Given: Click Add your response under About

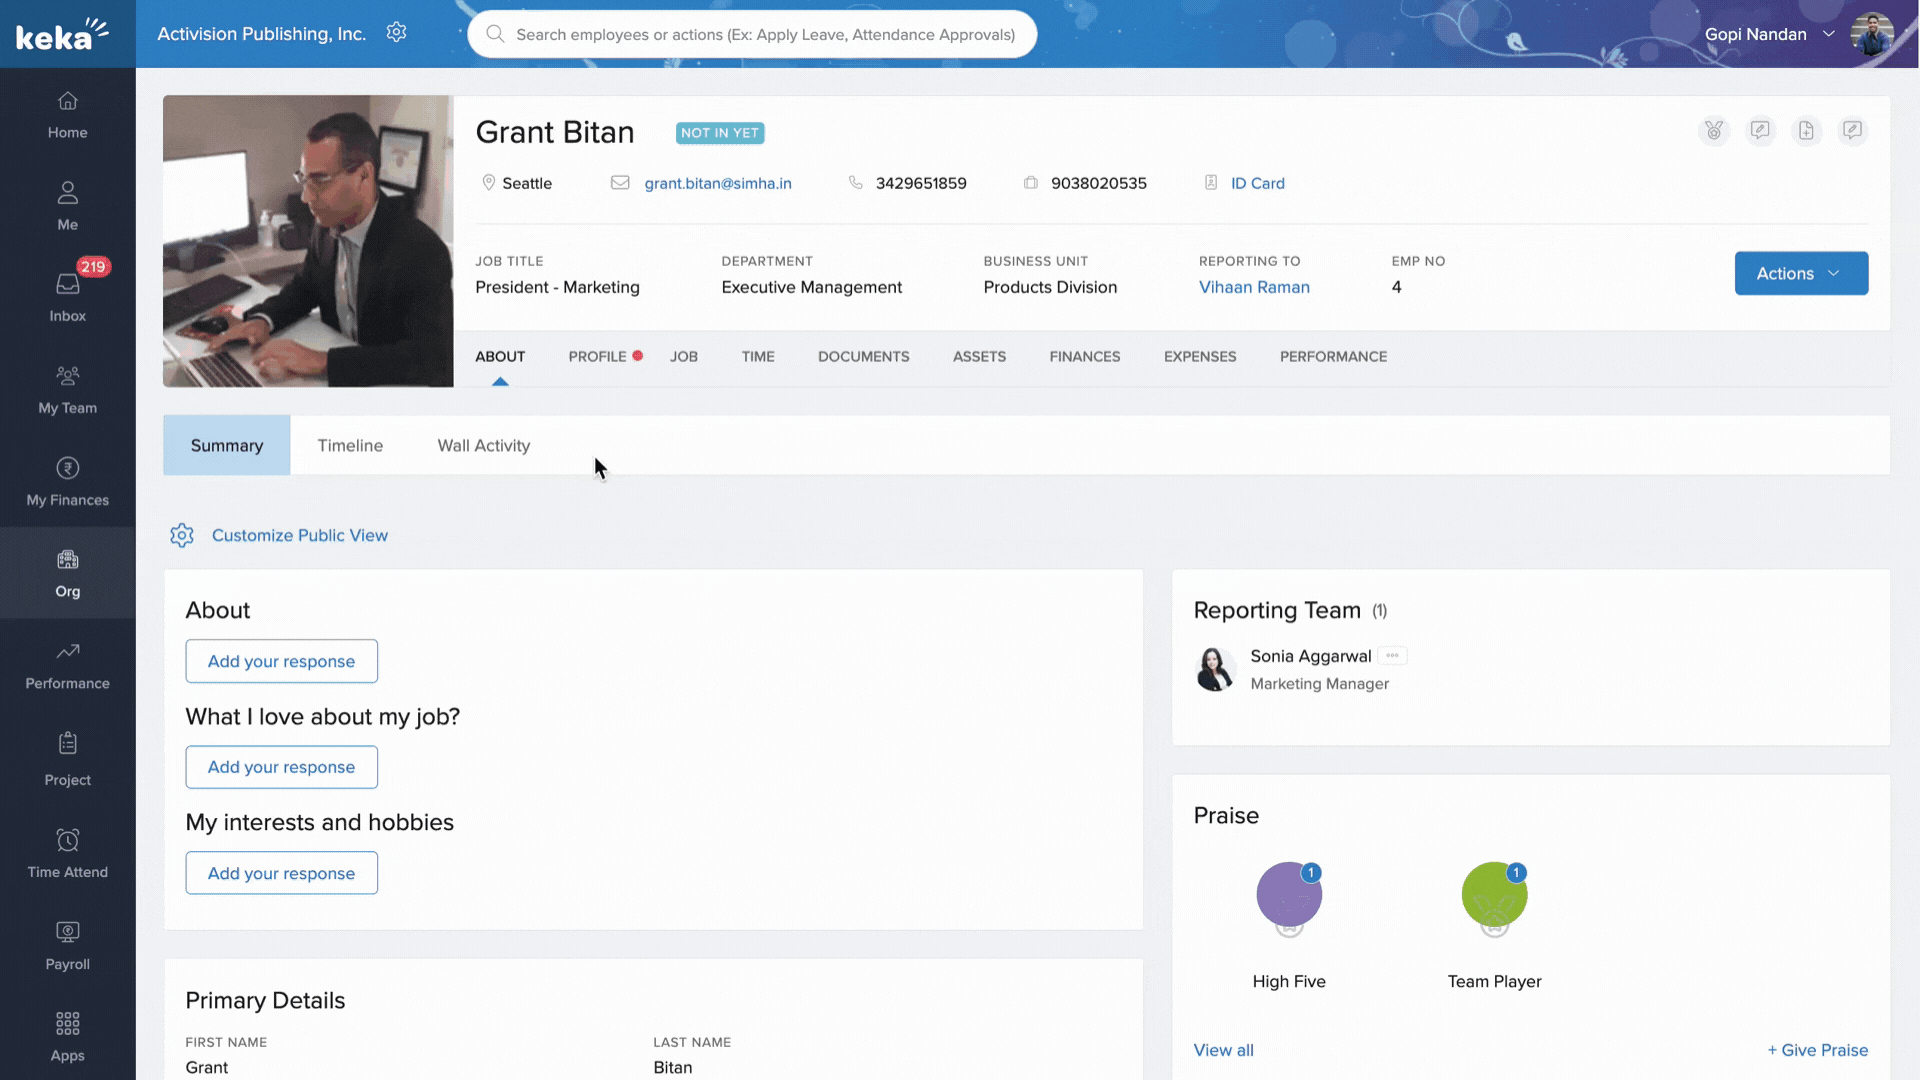Looking at the screenshot, I should click(281, 662).
